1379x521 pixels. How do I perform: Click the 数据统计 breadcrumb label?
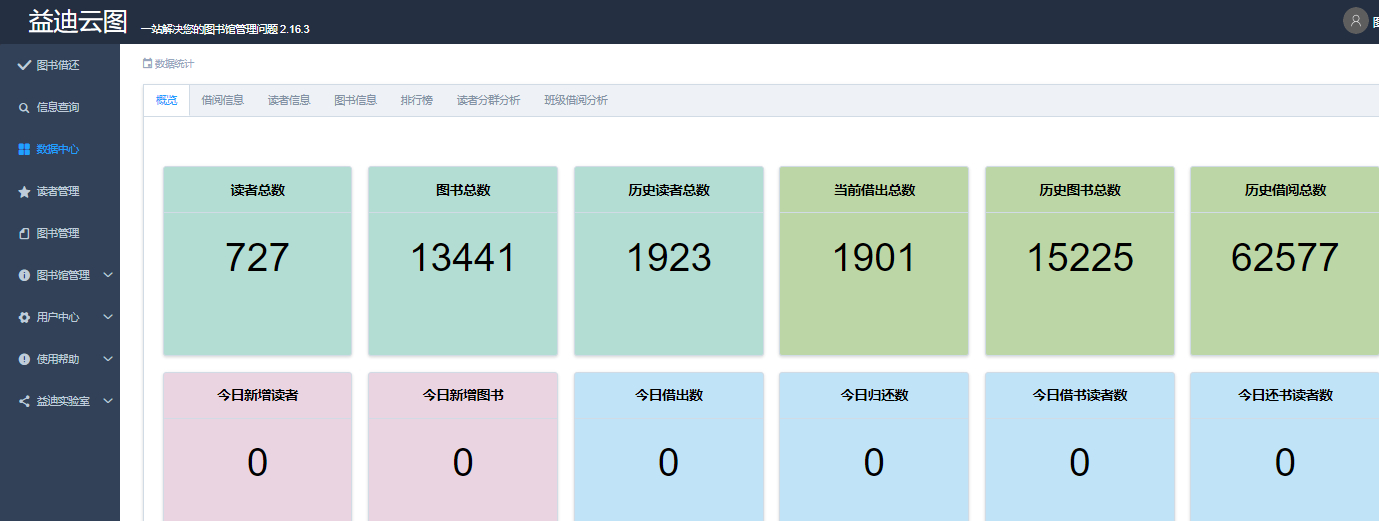click(174, 64)
